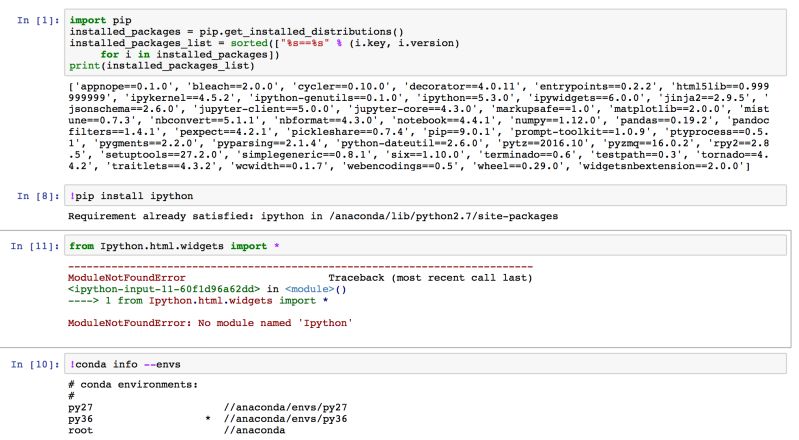The height and width of the screenshot is (440, 799).
Task: Click the py27 environment row
Action: tap(207, 407)
